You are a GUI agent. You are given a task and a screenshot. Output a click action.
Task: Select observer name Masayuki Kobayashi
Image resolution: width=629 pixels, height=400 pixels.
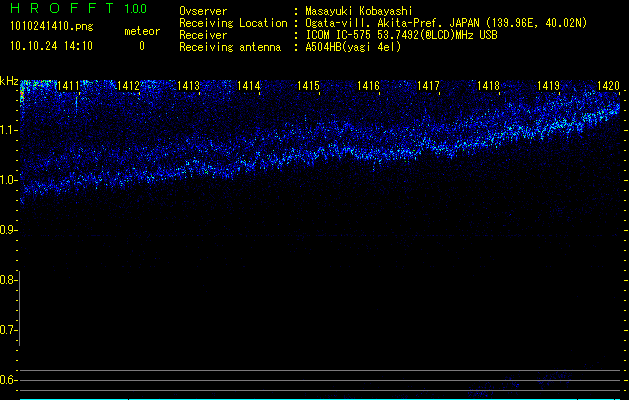[359, 11]
